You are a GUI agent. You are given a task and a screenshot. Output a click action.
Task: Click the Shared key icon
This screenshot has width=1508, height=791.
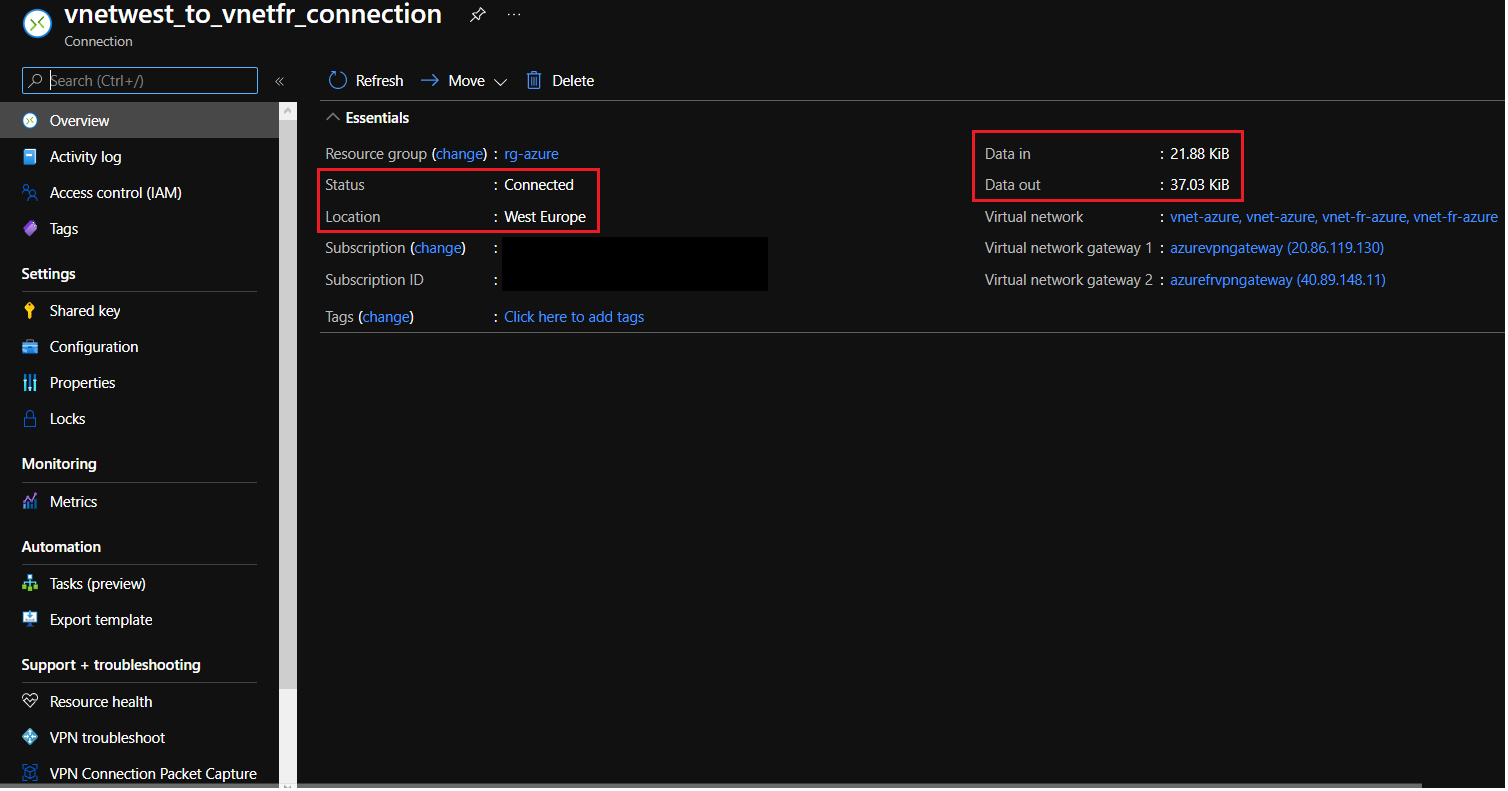point(30,311)
